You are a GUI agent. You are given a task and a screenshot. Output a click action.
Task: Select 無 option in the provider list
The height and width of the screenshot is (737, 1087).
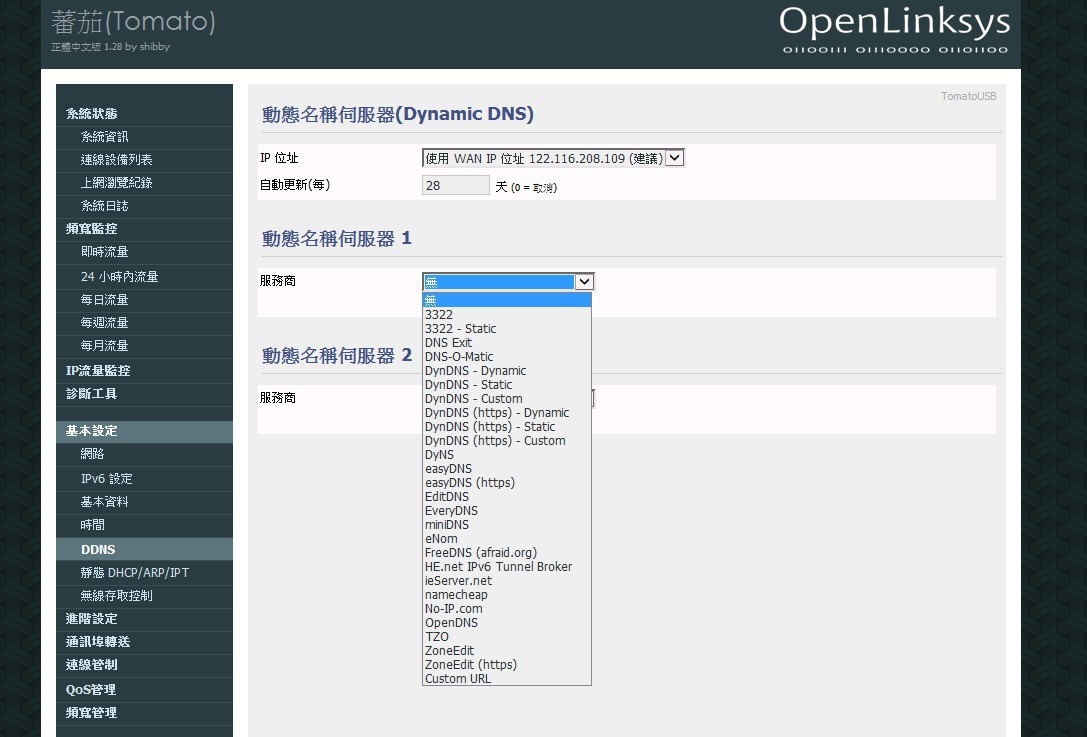tap(507, 300)
